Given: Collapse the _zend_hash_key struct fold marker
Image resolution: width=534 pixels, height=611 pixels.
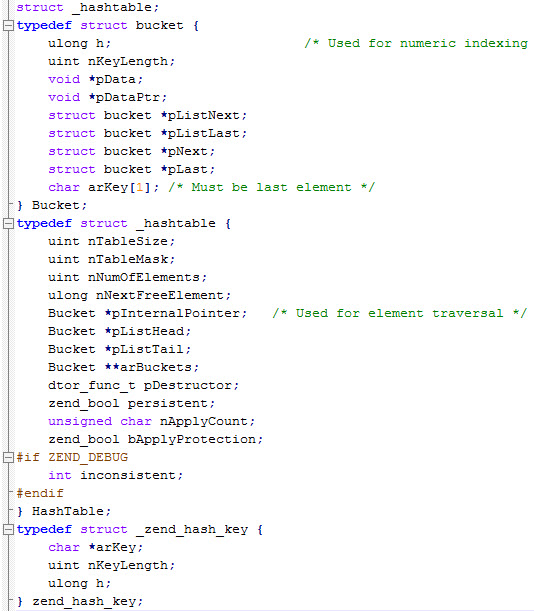Looking at the screenshot, I should point(8,530).
